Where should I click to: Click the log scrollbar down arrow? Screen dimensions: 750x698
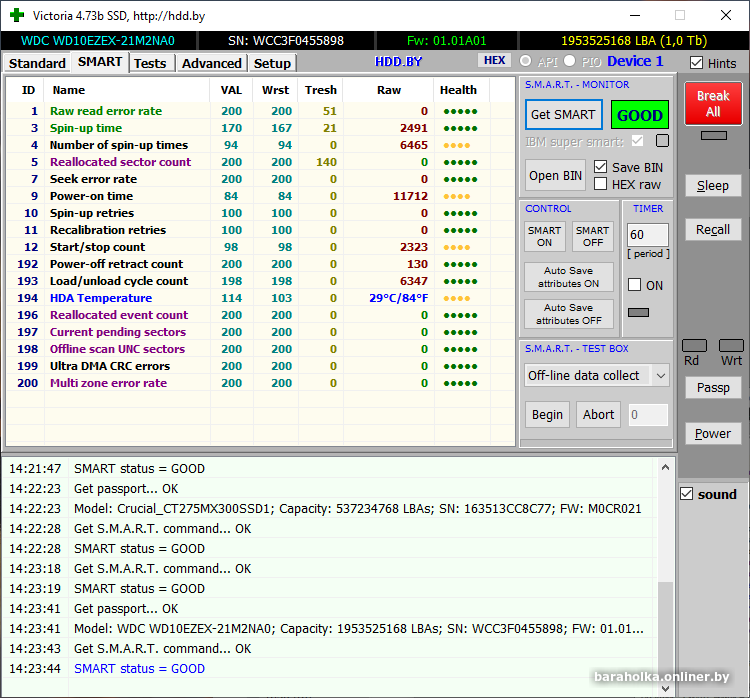665,688
